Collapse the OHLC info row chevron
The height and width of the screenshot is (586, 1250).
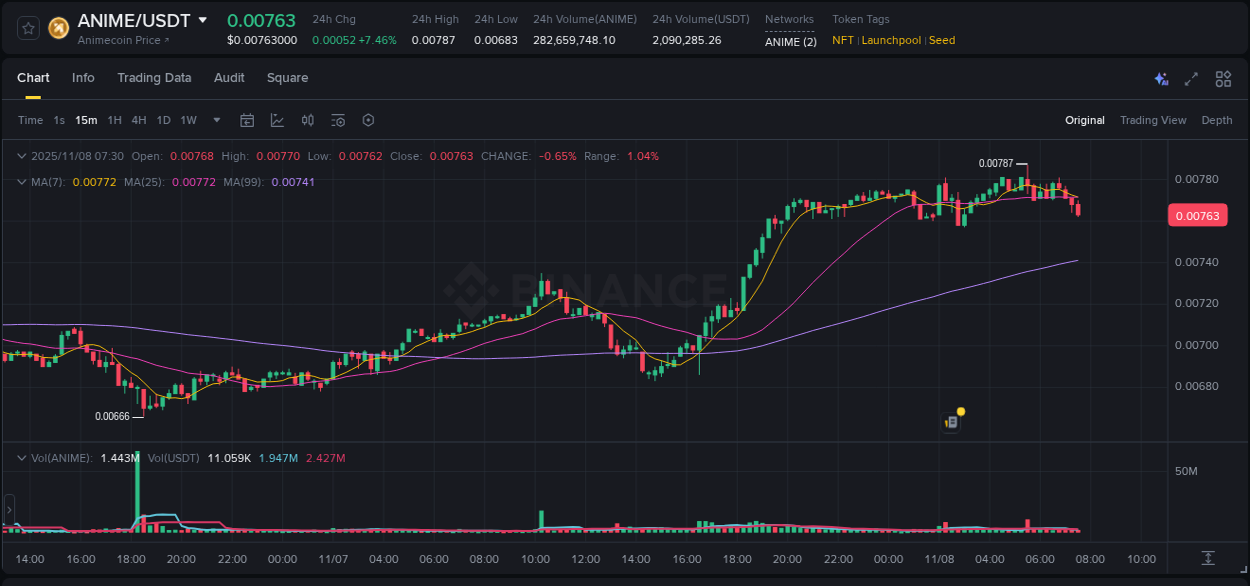click(21, 155)
